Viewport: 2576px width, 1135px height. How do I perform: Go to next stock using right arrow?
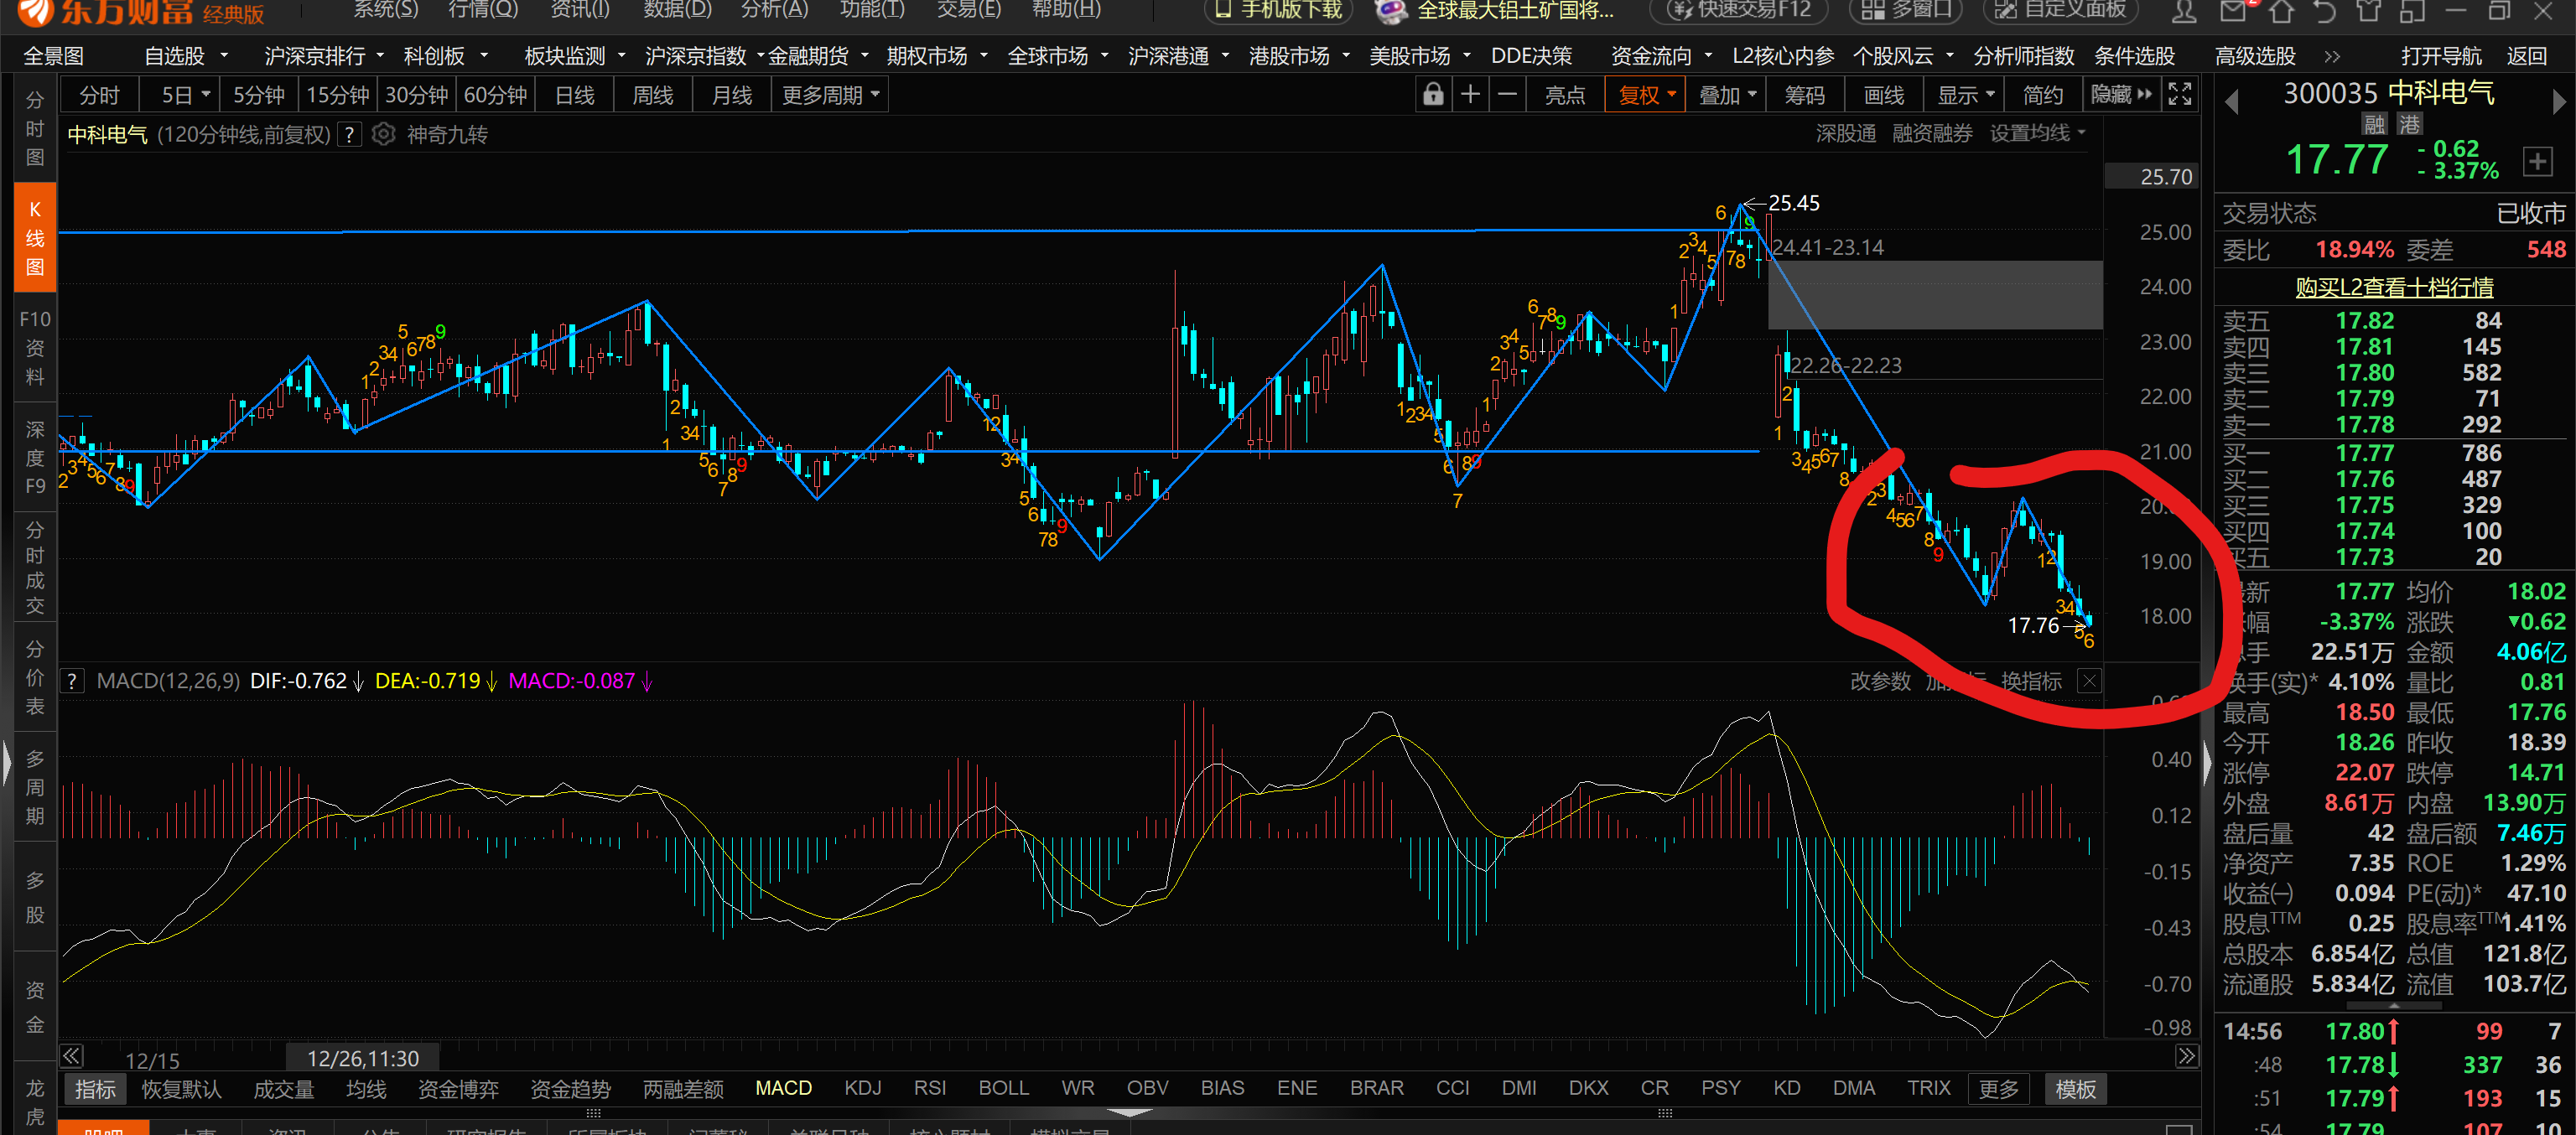tap(2558, 101)
